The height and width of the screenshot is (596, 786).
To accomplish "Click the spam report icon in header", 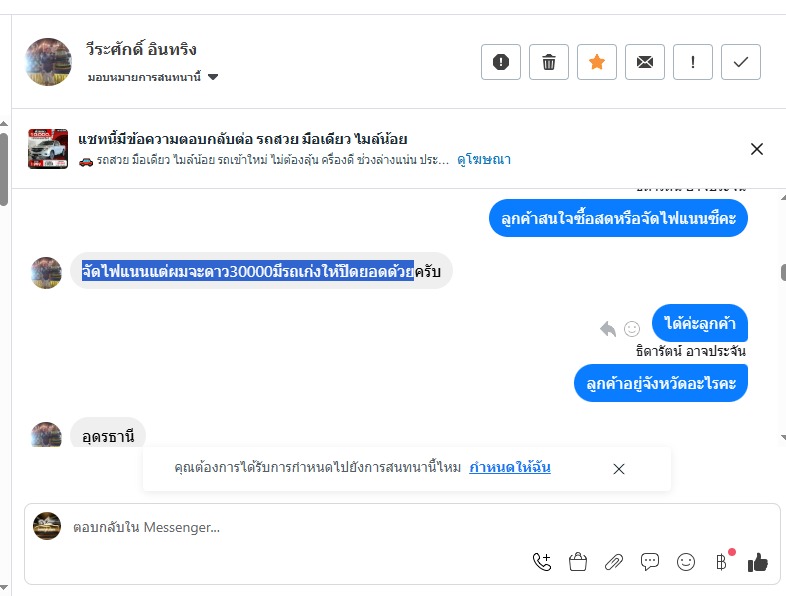I will (x=501, y=62).
